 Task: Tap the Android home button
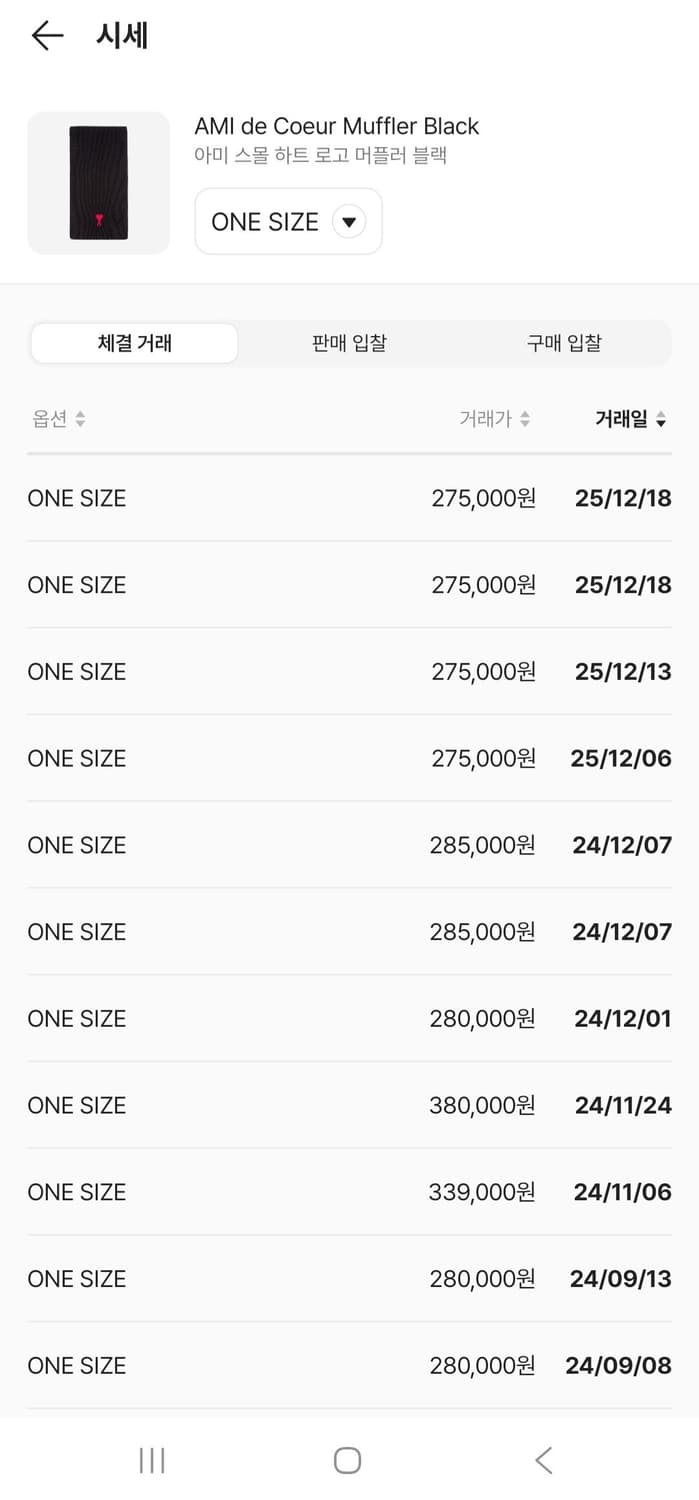[x=347, y=1460]
